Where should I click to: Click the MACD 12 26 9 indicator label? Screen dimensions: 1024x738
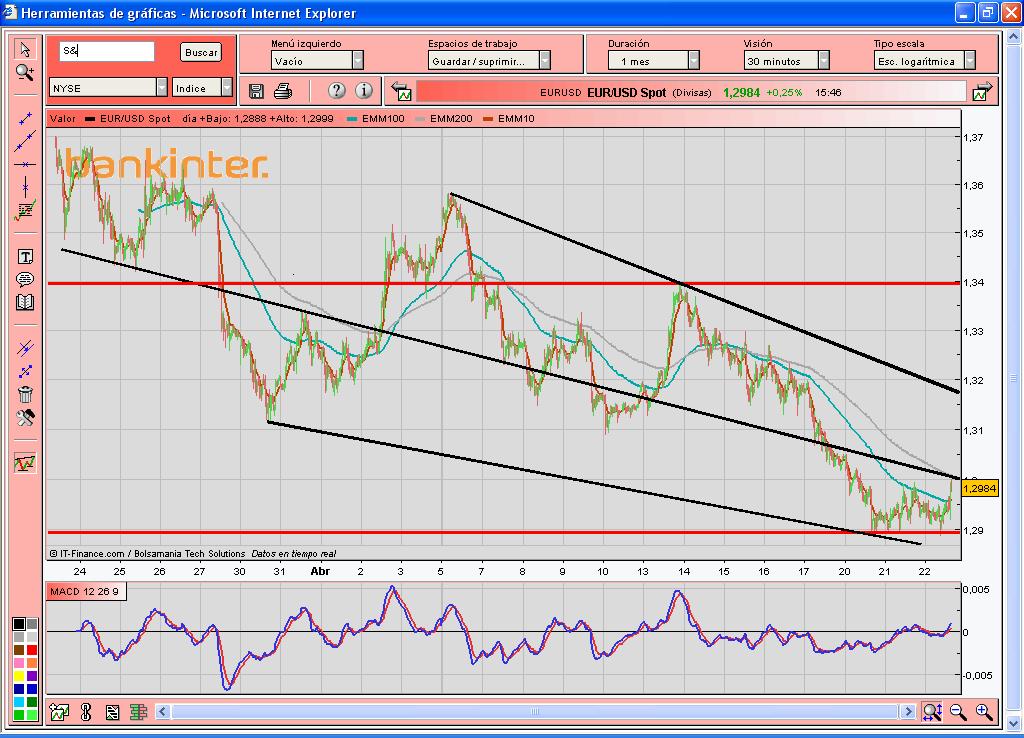pyautogui.click(x=85, y=592)
